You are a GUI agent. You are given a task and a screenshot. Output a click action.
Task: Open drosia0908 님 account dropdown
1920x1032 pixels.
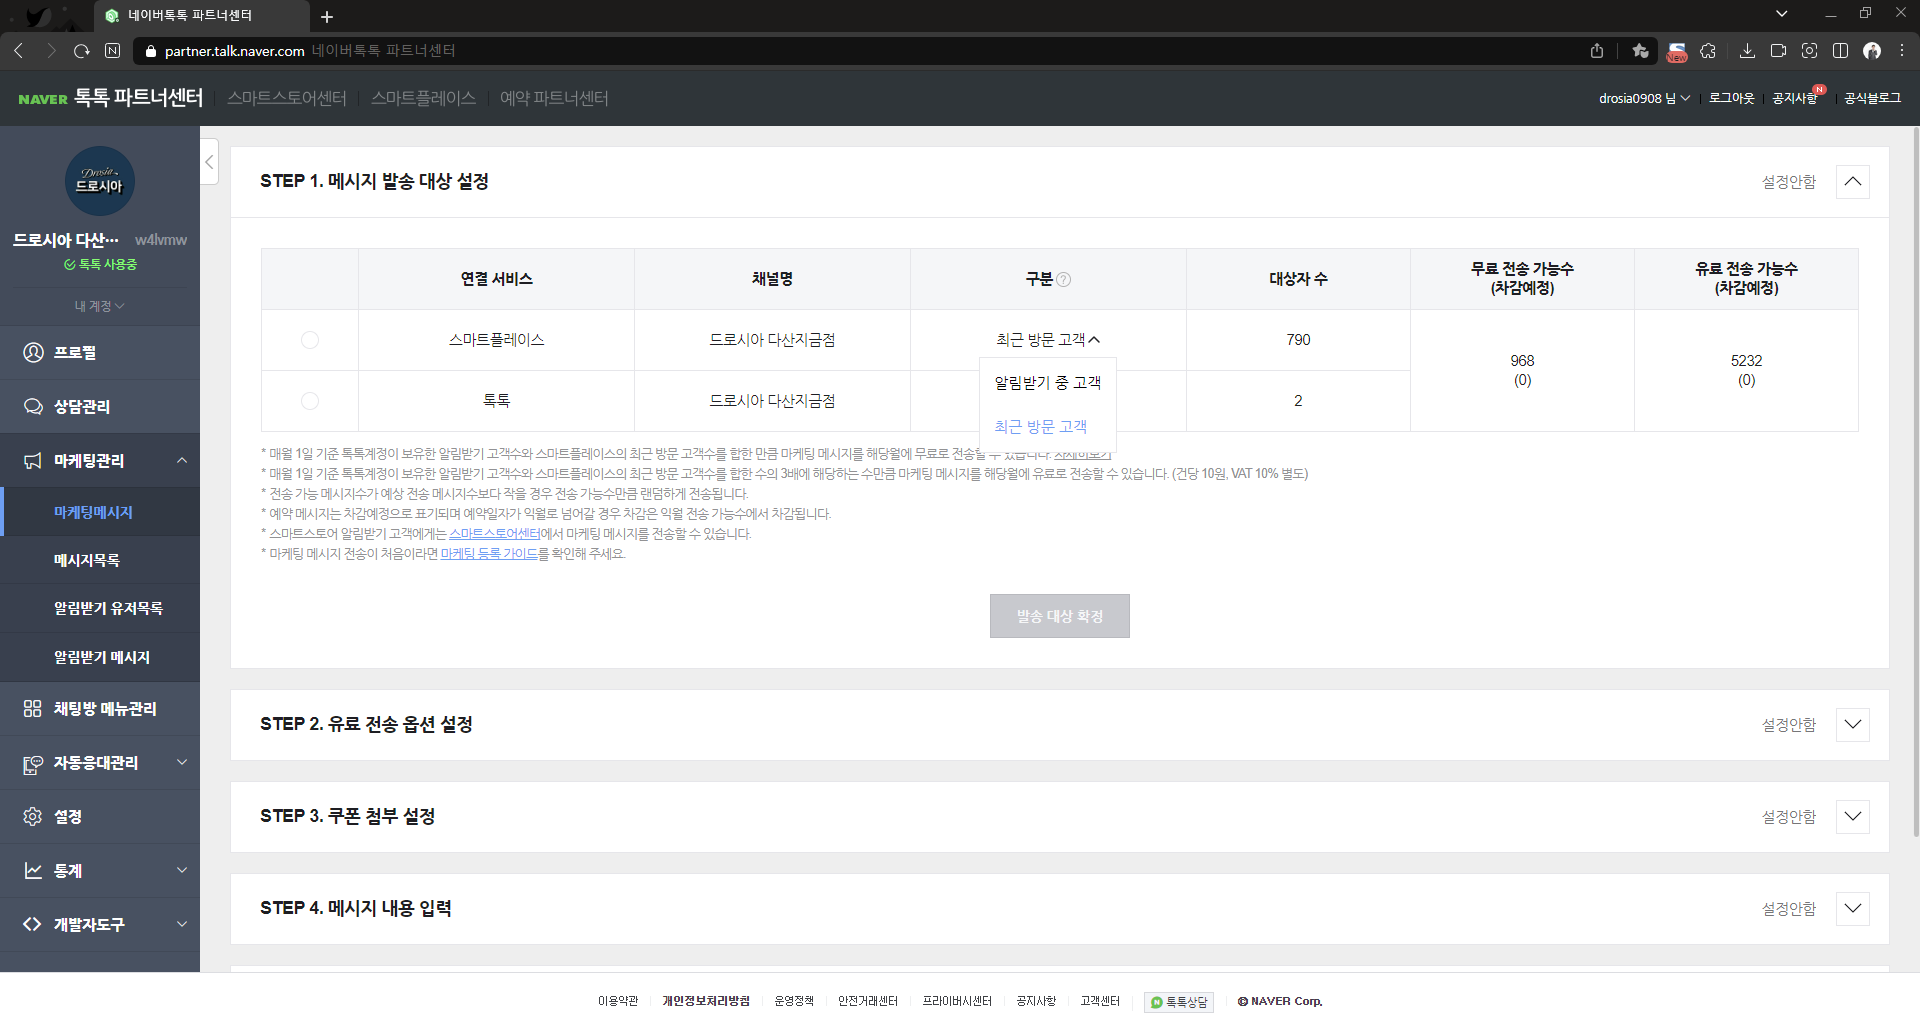click(1644, 98)
